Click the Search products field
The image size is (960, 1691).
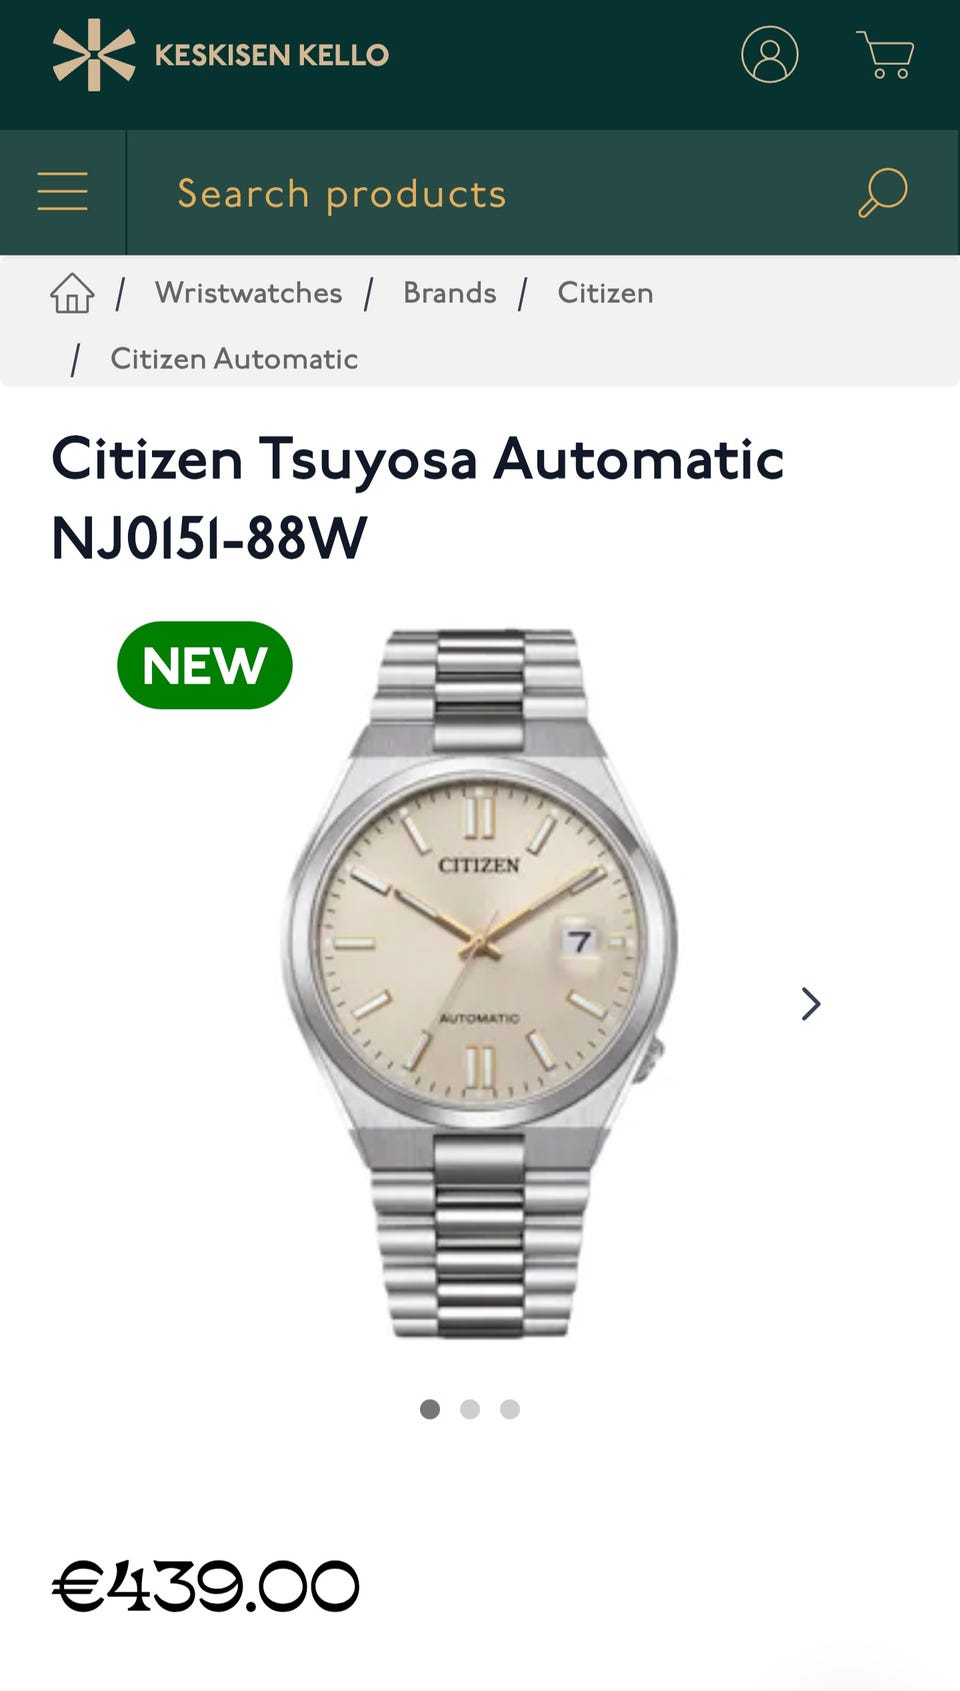(490, 193)
